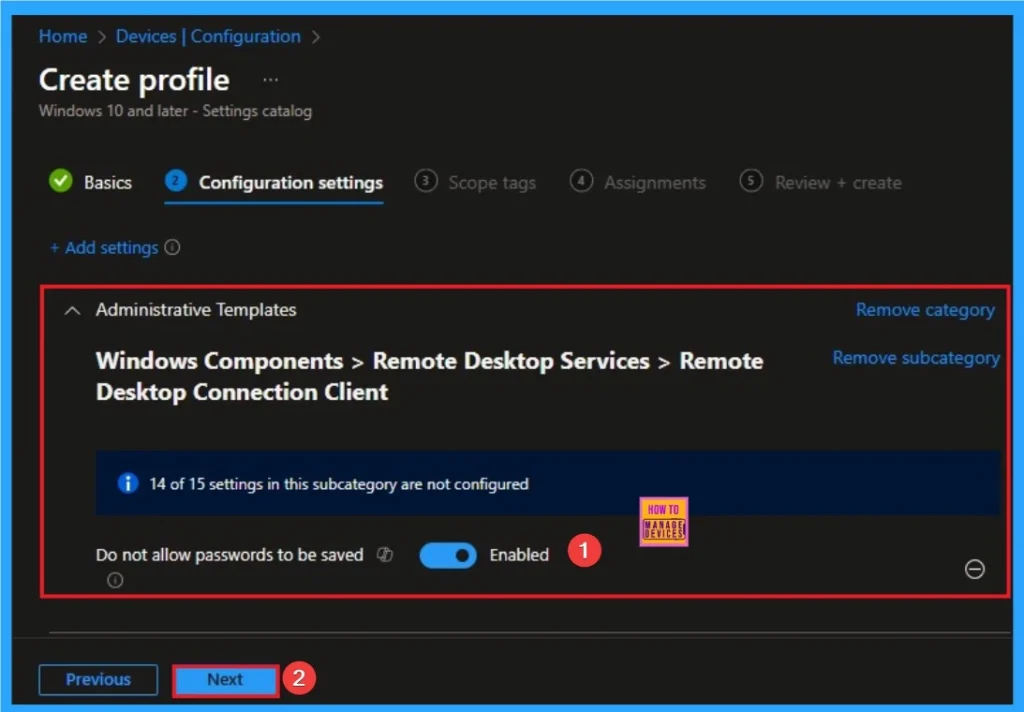Click the Previous button
1024x712 pixels.
98,679
